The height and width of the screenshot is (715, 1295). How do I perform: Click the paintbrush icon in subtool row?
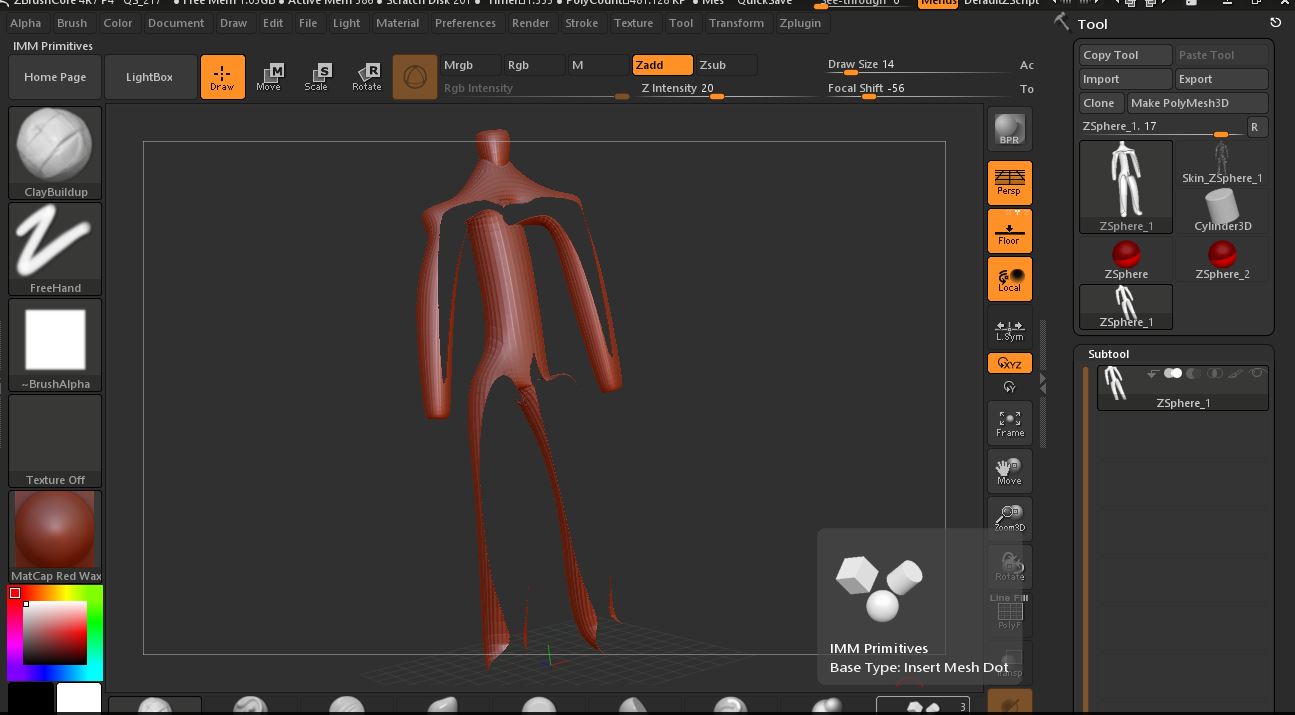click(x=1235, y=374)
